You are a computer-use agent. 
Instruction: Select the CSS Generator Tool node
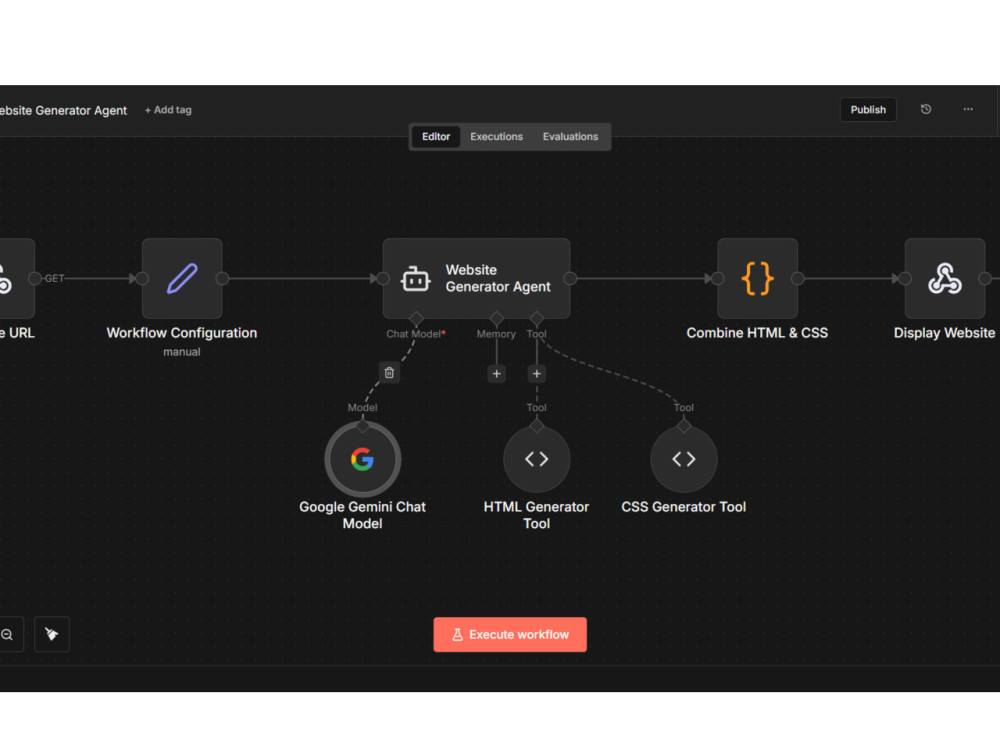(x=684, y=459)
